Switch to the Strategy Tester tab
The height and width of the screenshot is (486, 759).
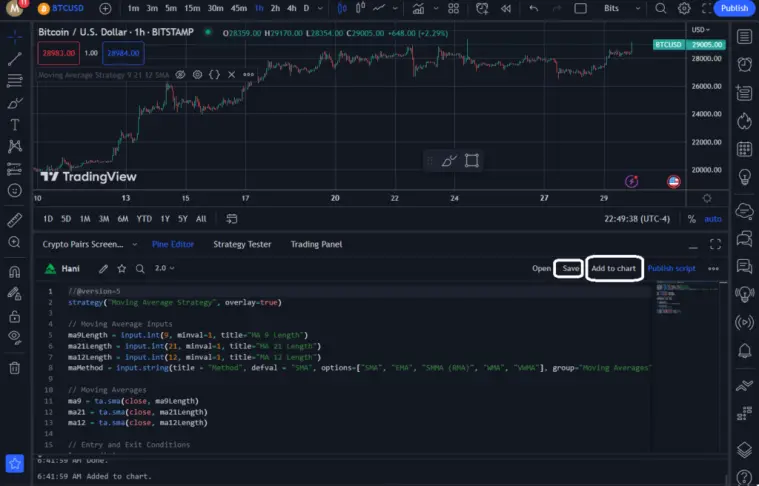tap(242, 244)
